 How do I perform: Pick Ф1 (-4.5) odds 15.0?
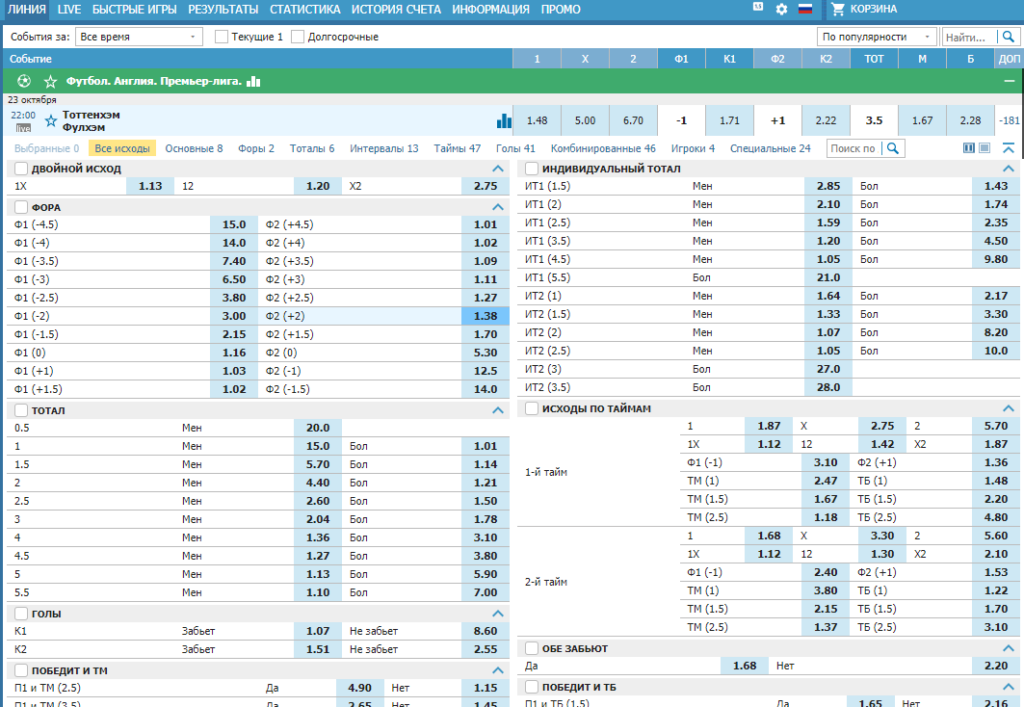(x=234, y=224)
